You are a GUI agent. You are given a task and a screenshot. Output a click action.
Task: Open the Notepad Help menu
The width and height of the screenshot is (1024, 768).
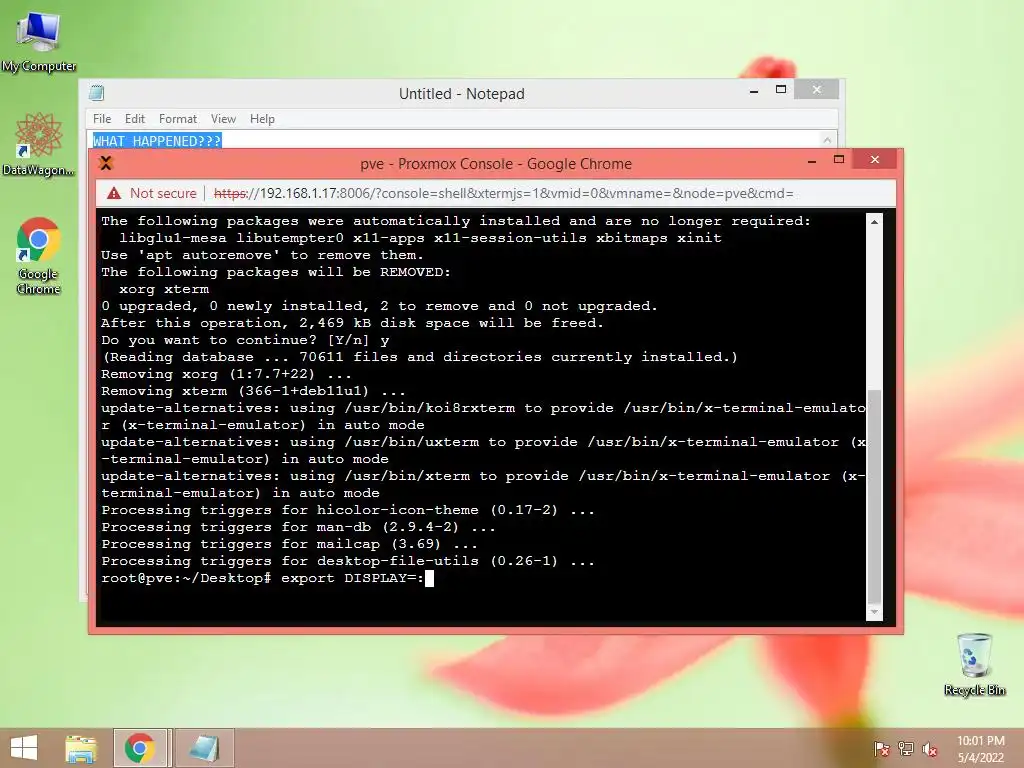(262, 119)
